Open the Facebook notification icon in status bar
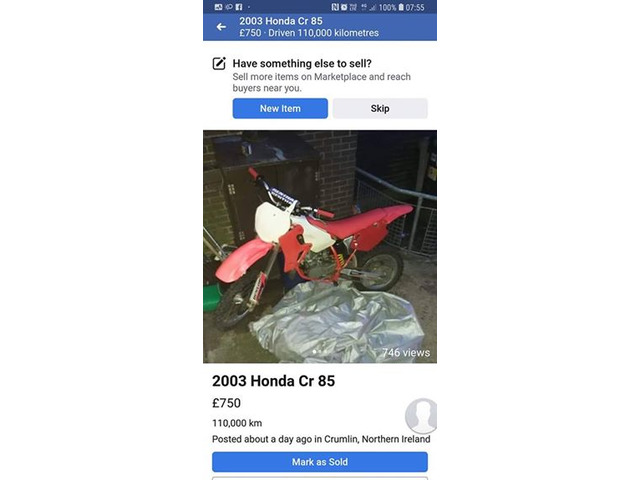This screenshot has width=640, height=480. point(239,7)
